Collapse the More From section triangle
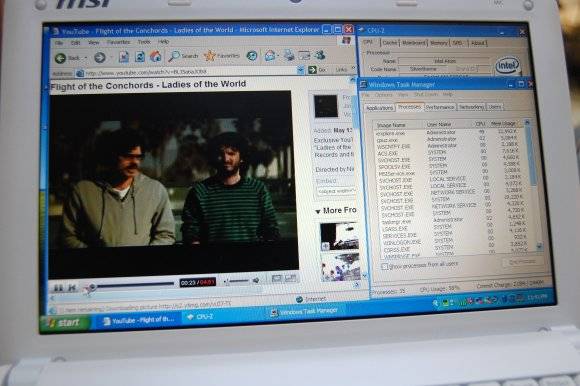The width and height of the screenshot is (580, 386). tap(317, 211)
